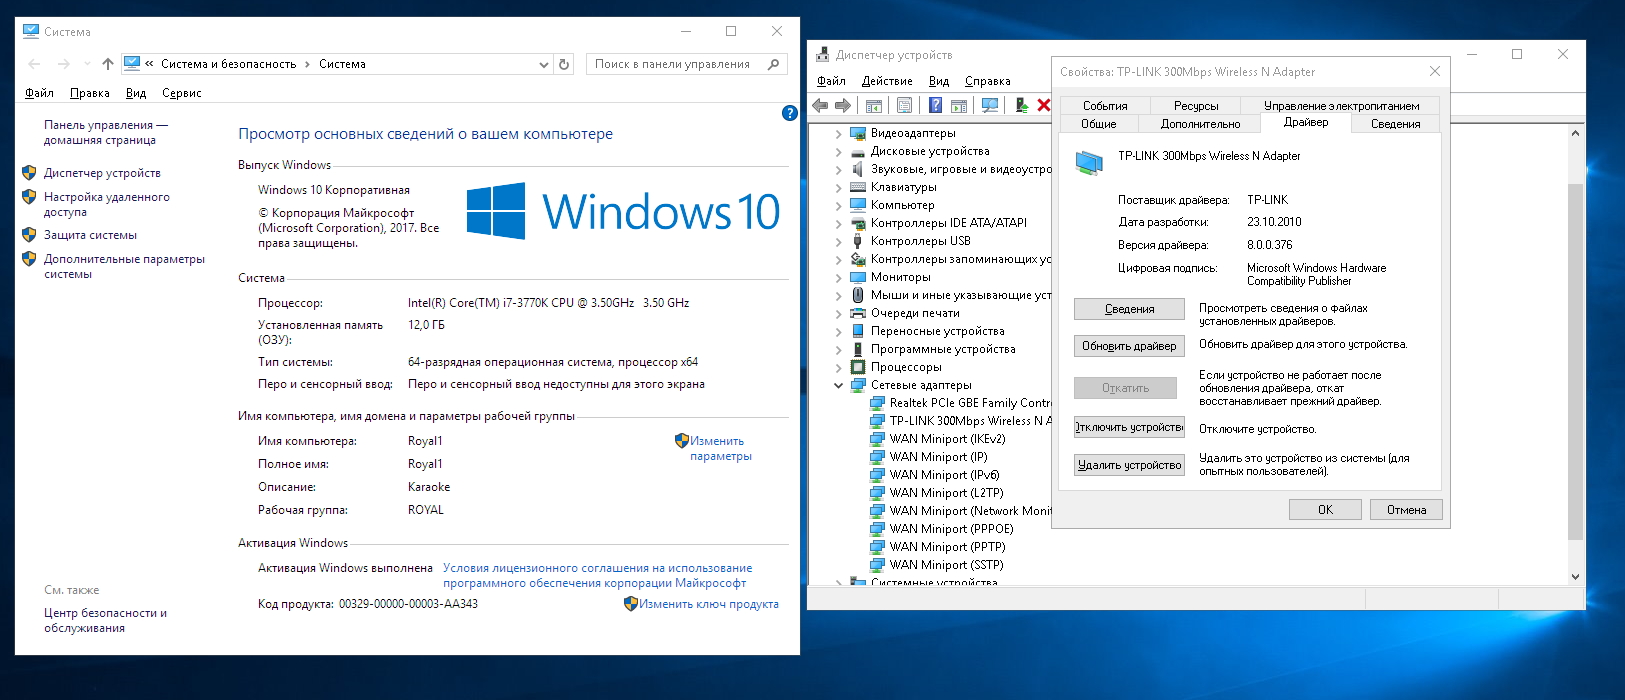
Task: Expand the Звуковые, игровые и видеоустройства arrow
Action: (x=838, y=169)
